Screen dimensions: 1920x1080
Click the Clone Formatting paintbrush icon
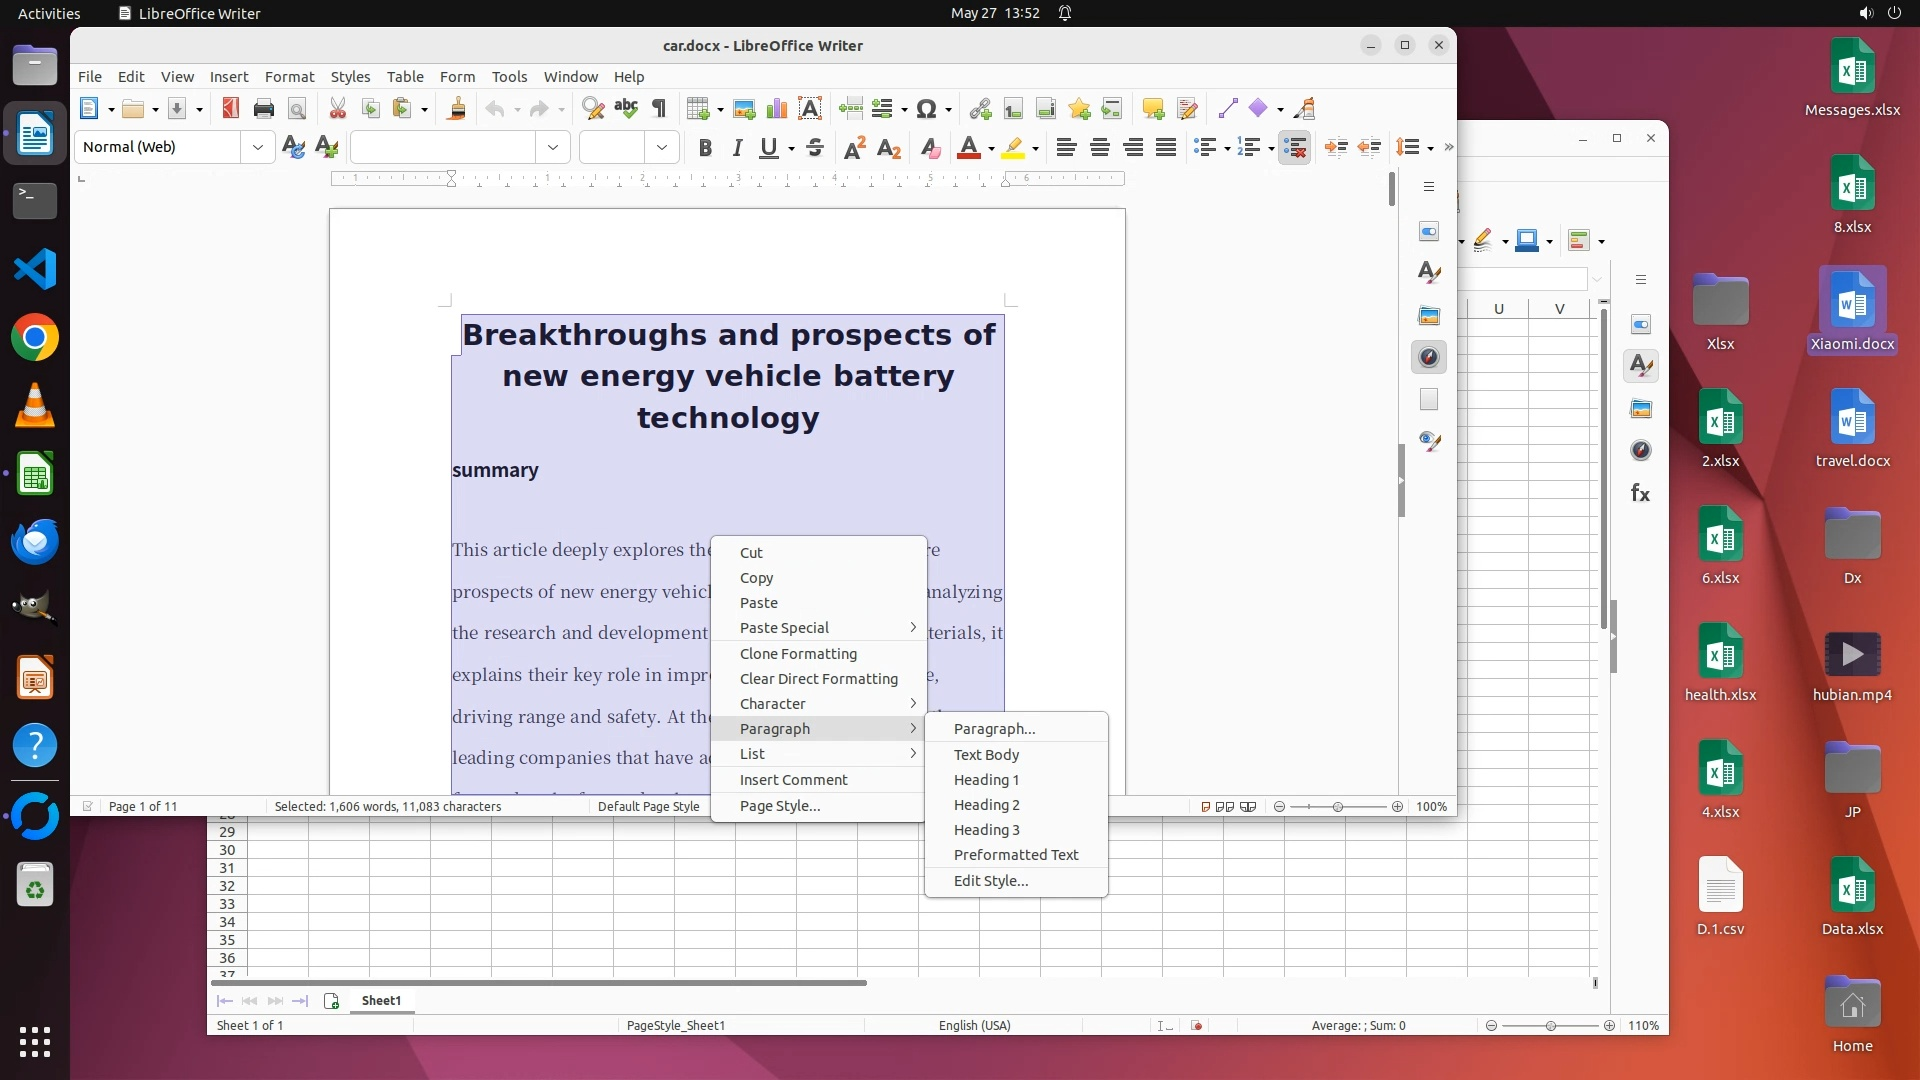(x=457, y=109)
